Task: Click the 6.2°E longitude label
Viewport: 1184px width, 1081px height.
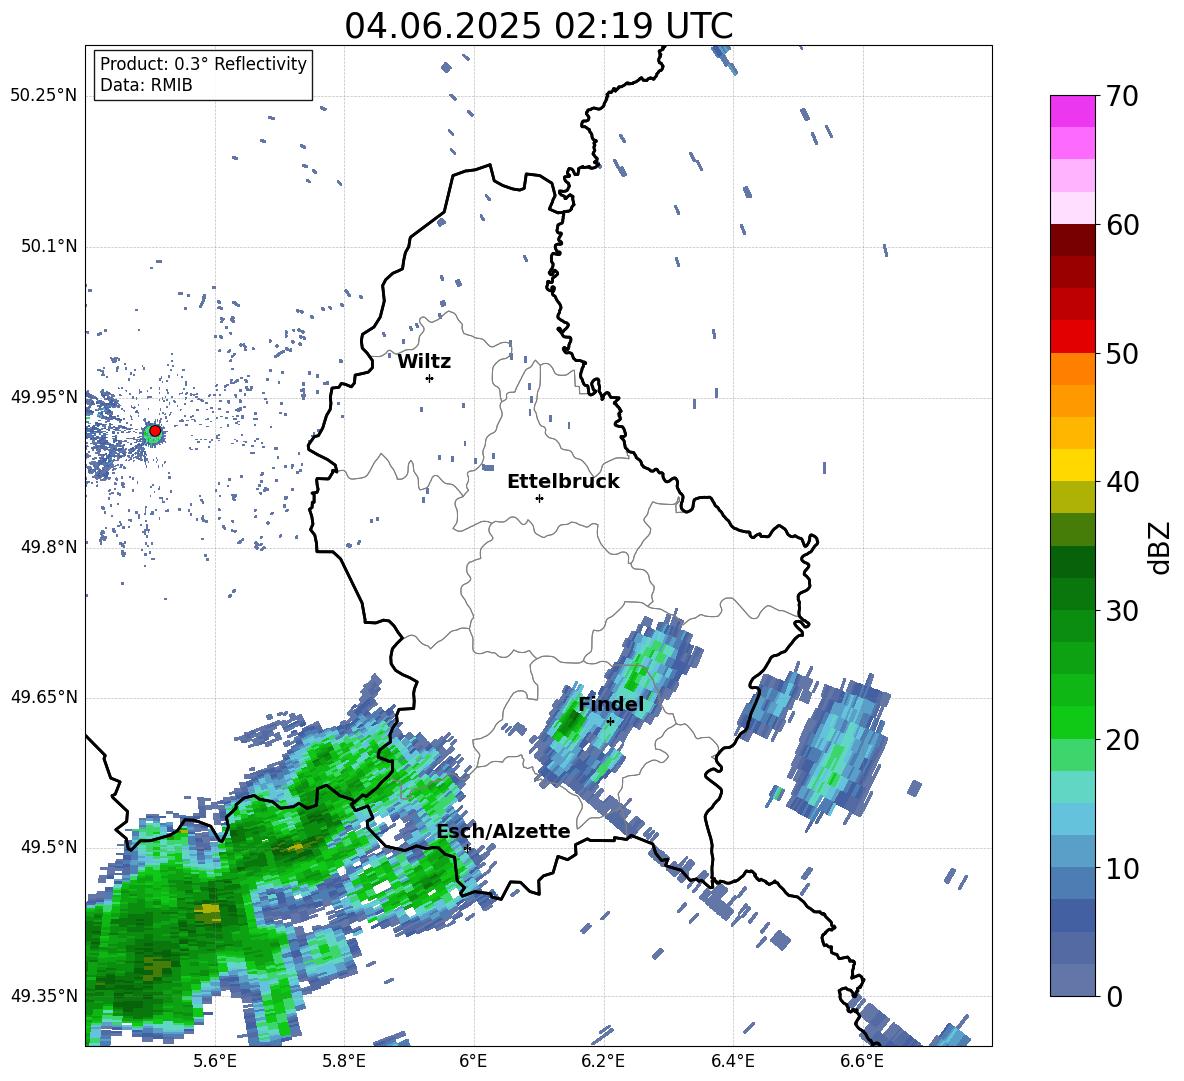Action: (603, 1061)
